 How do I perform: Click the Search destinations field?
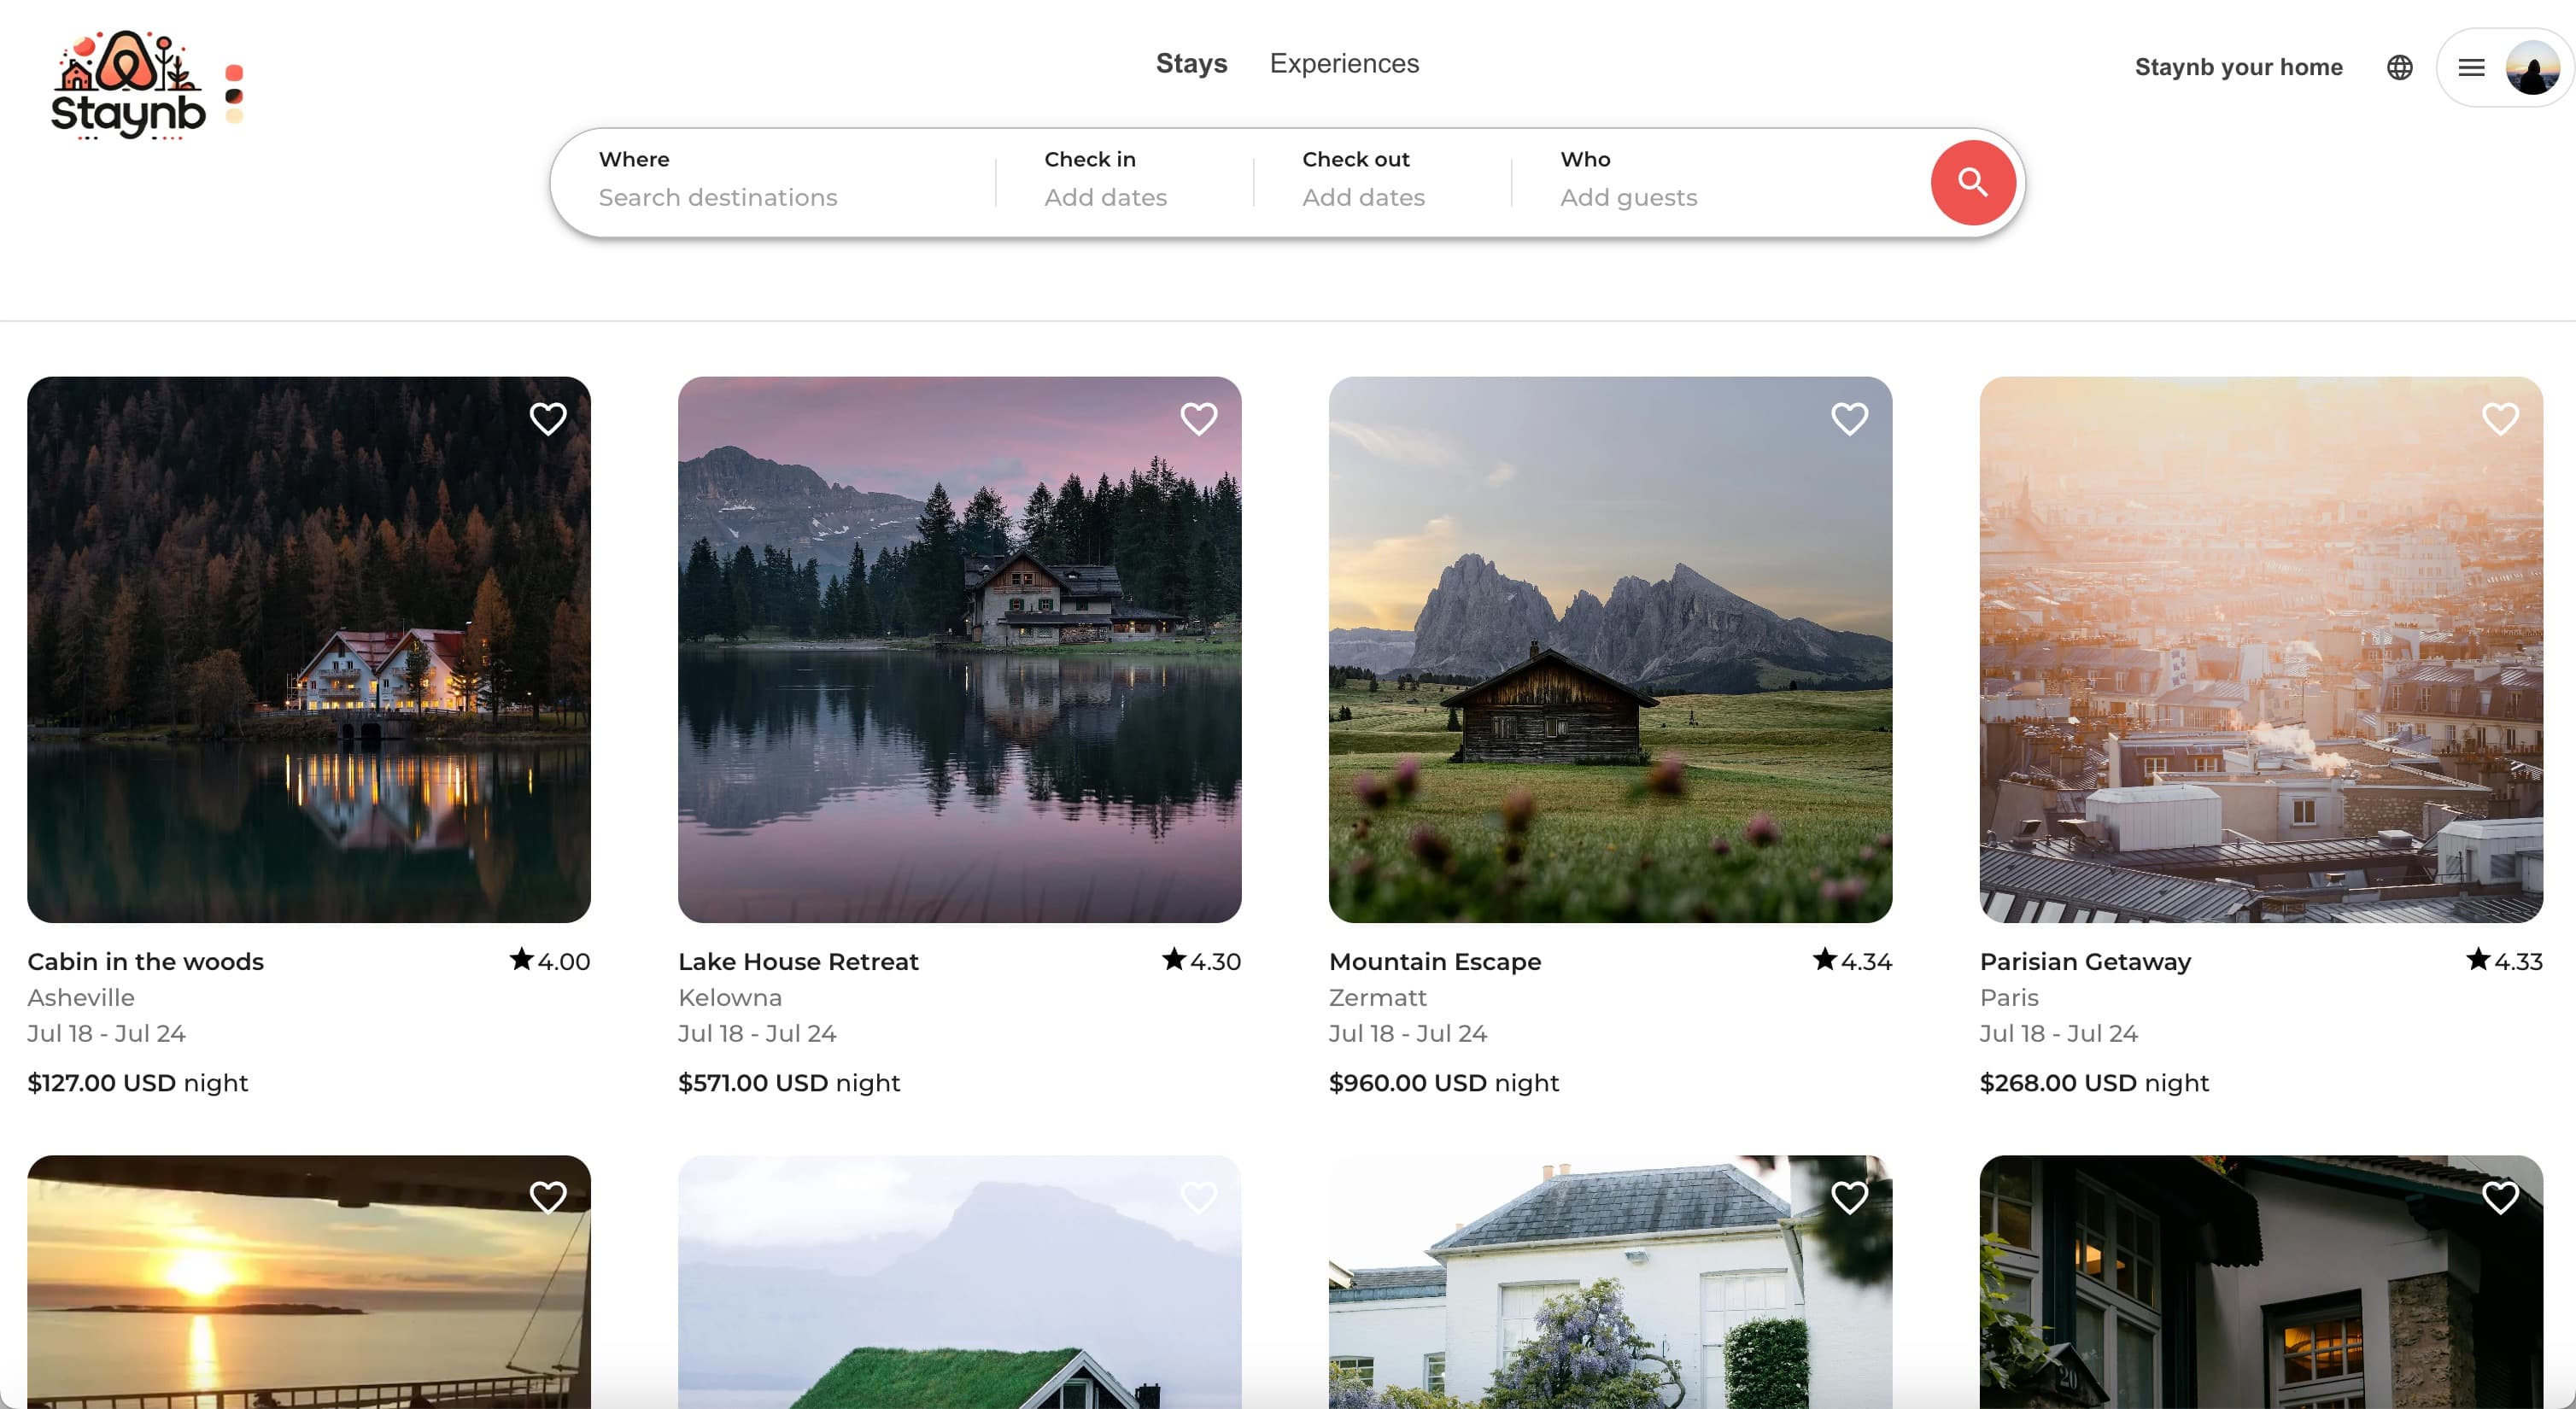point(717,197)
